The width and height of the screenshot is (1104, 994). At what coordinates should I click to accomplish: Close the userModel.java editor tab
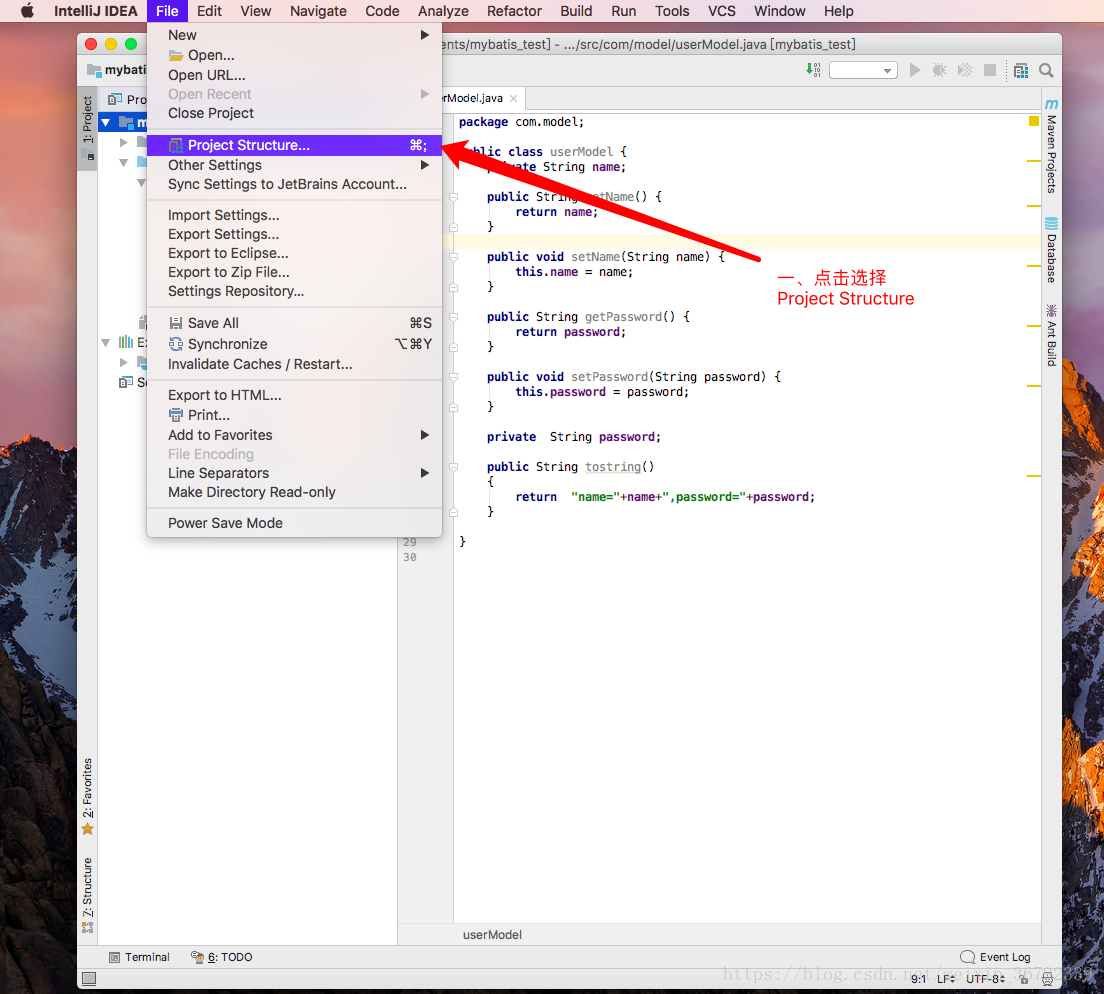pos(514,99)
